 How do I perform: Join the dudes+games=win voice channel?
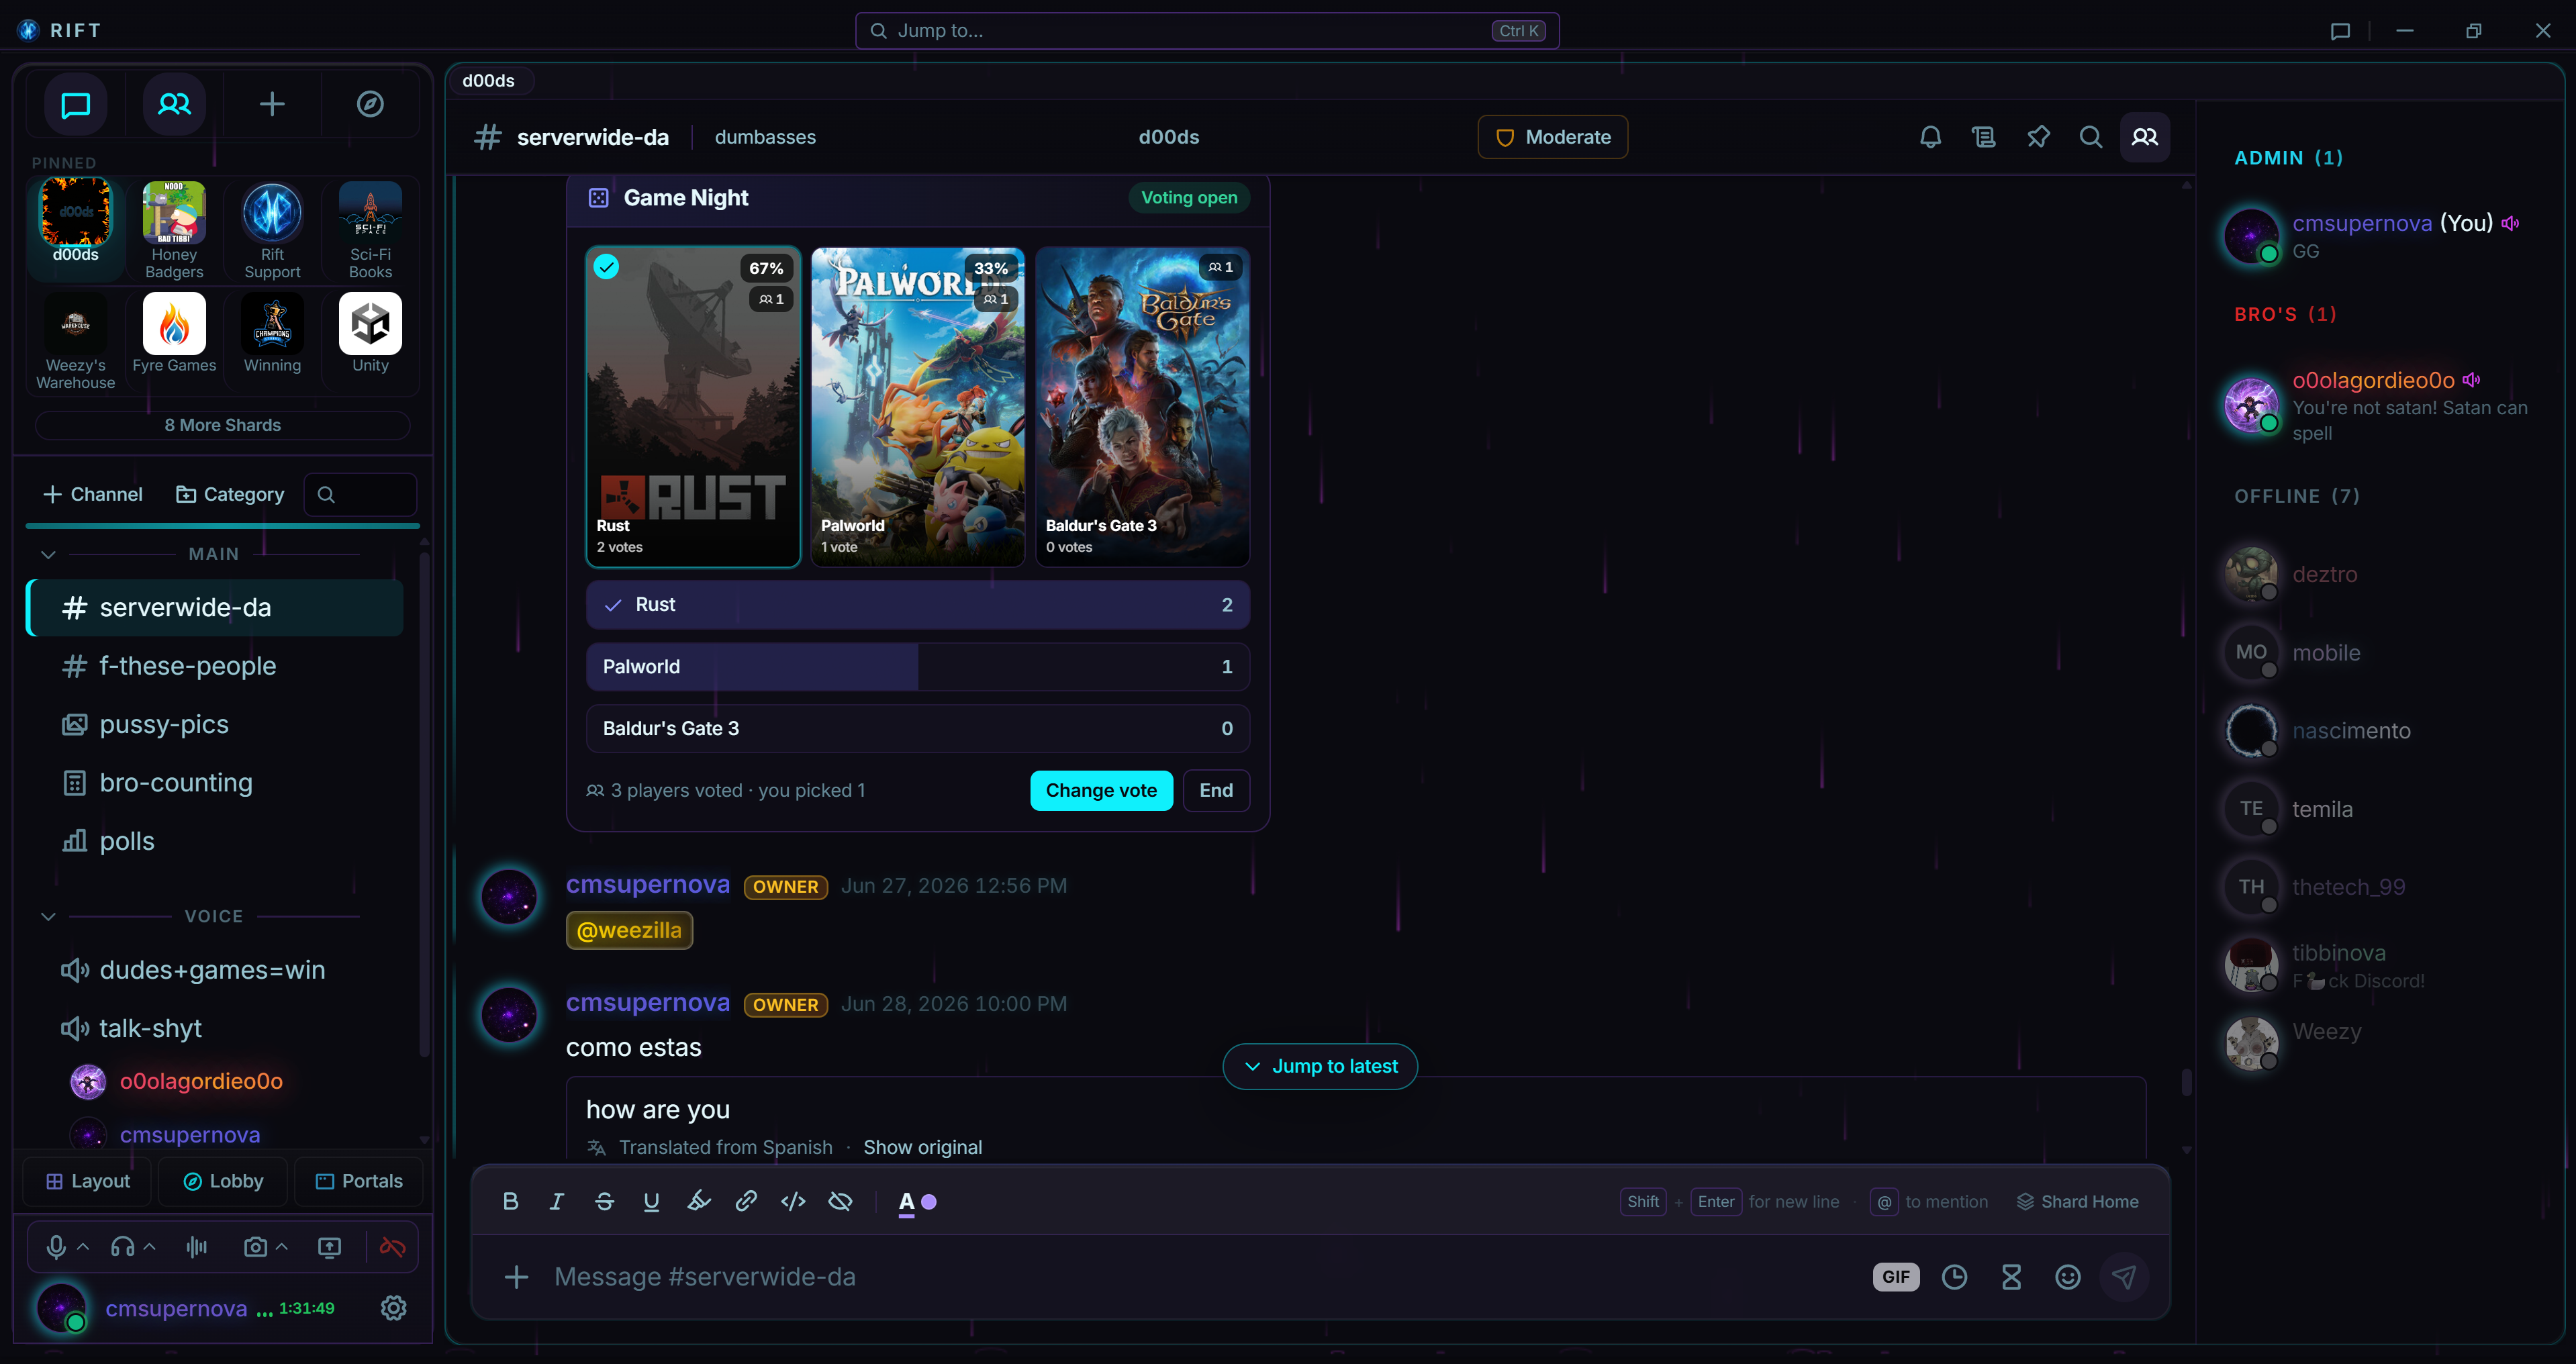coord(214,969)
